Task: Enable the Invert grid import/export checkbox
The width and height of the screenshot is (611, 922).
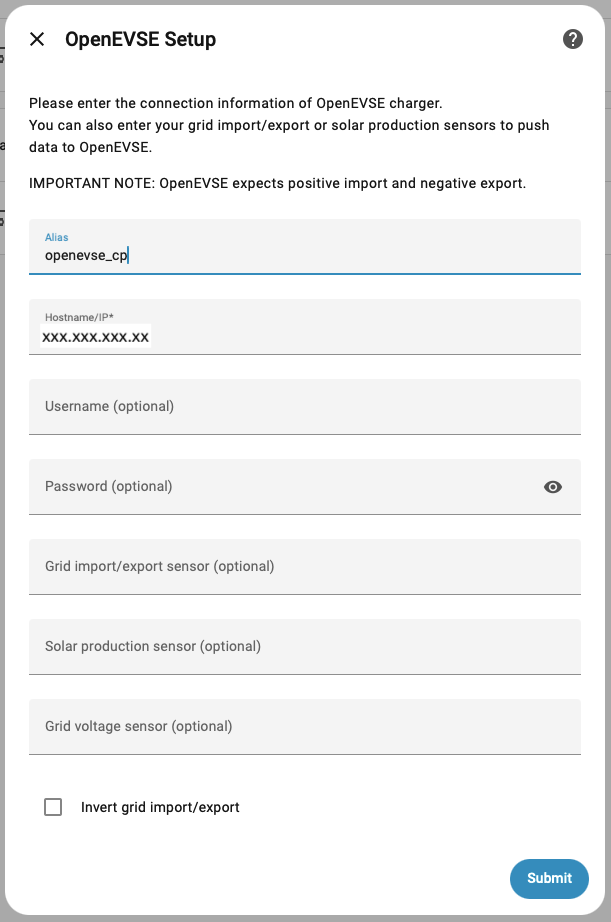Action: 53,807
